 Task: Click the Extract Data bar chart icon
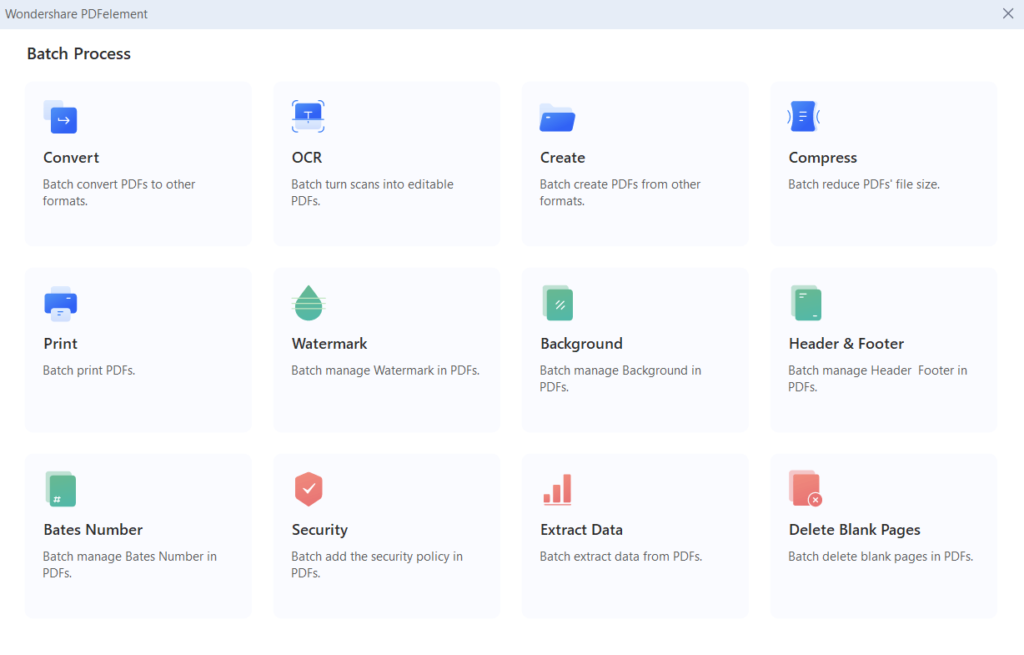(557, 490)
